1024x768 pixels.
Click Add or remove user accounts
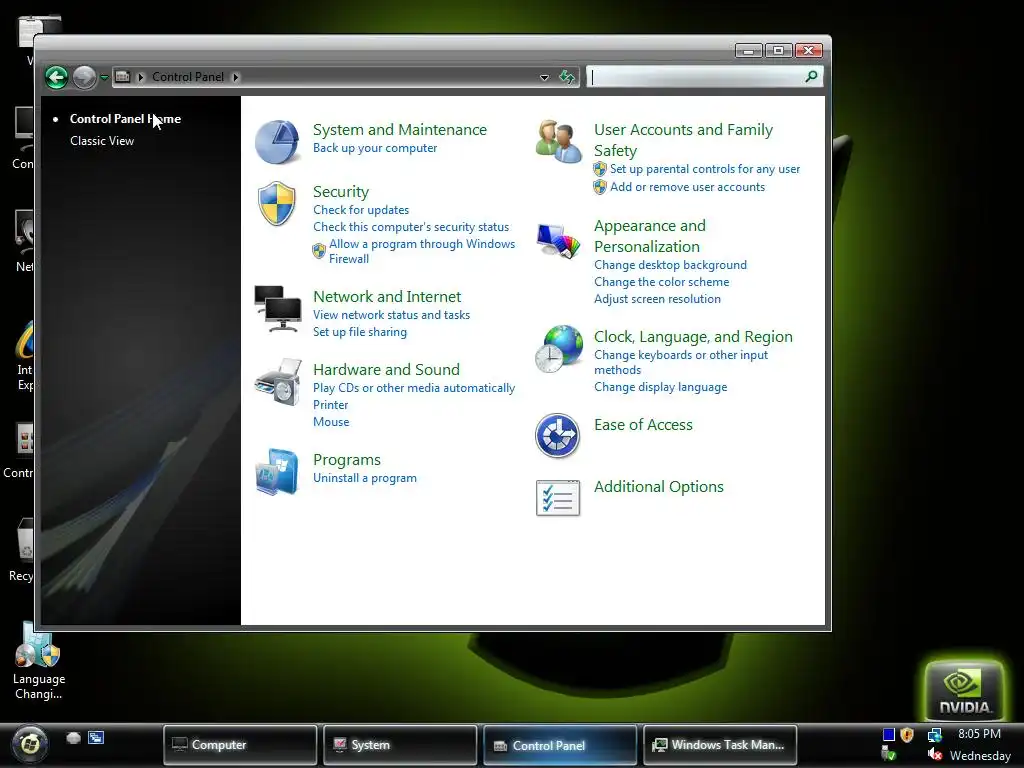pos(687,187)
